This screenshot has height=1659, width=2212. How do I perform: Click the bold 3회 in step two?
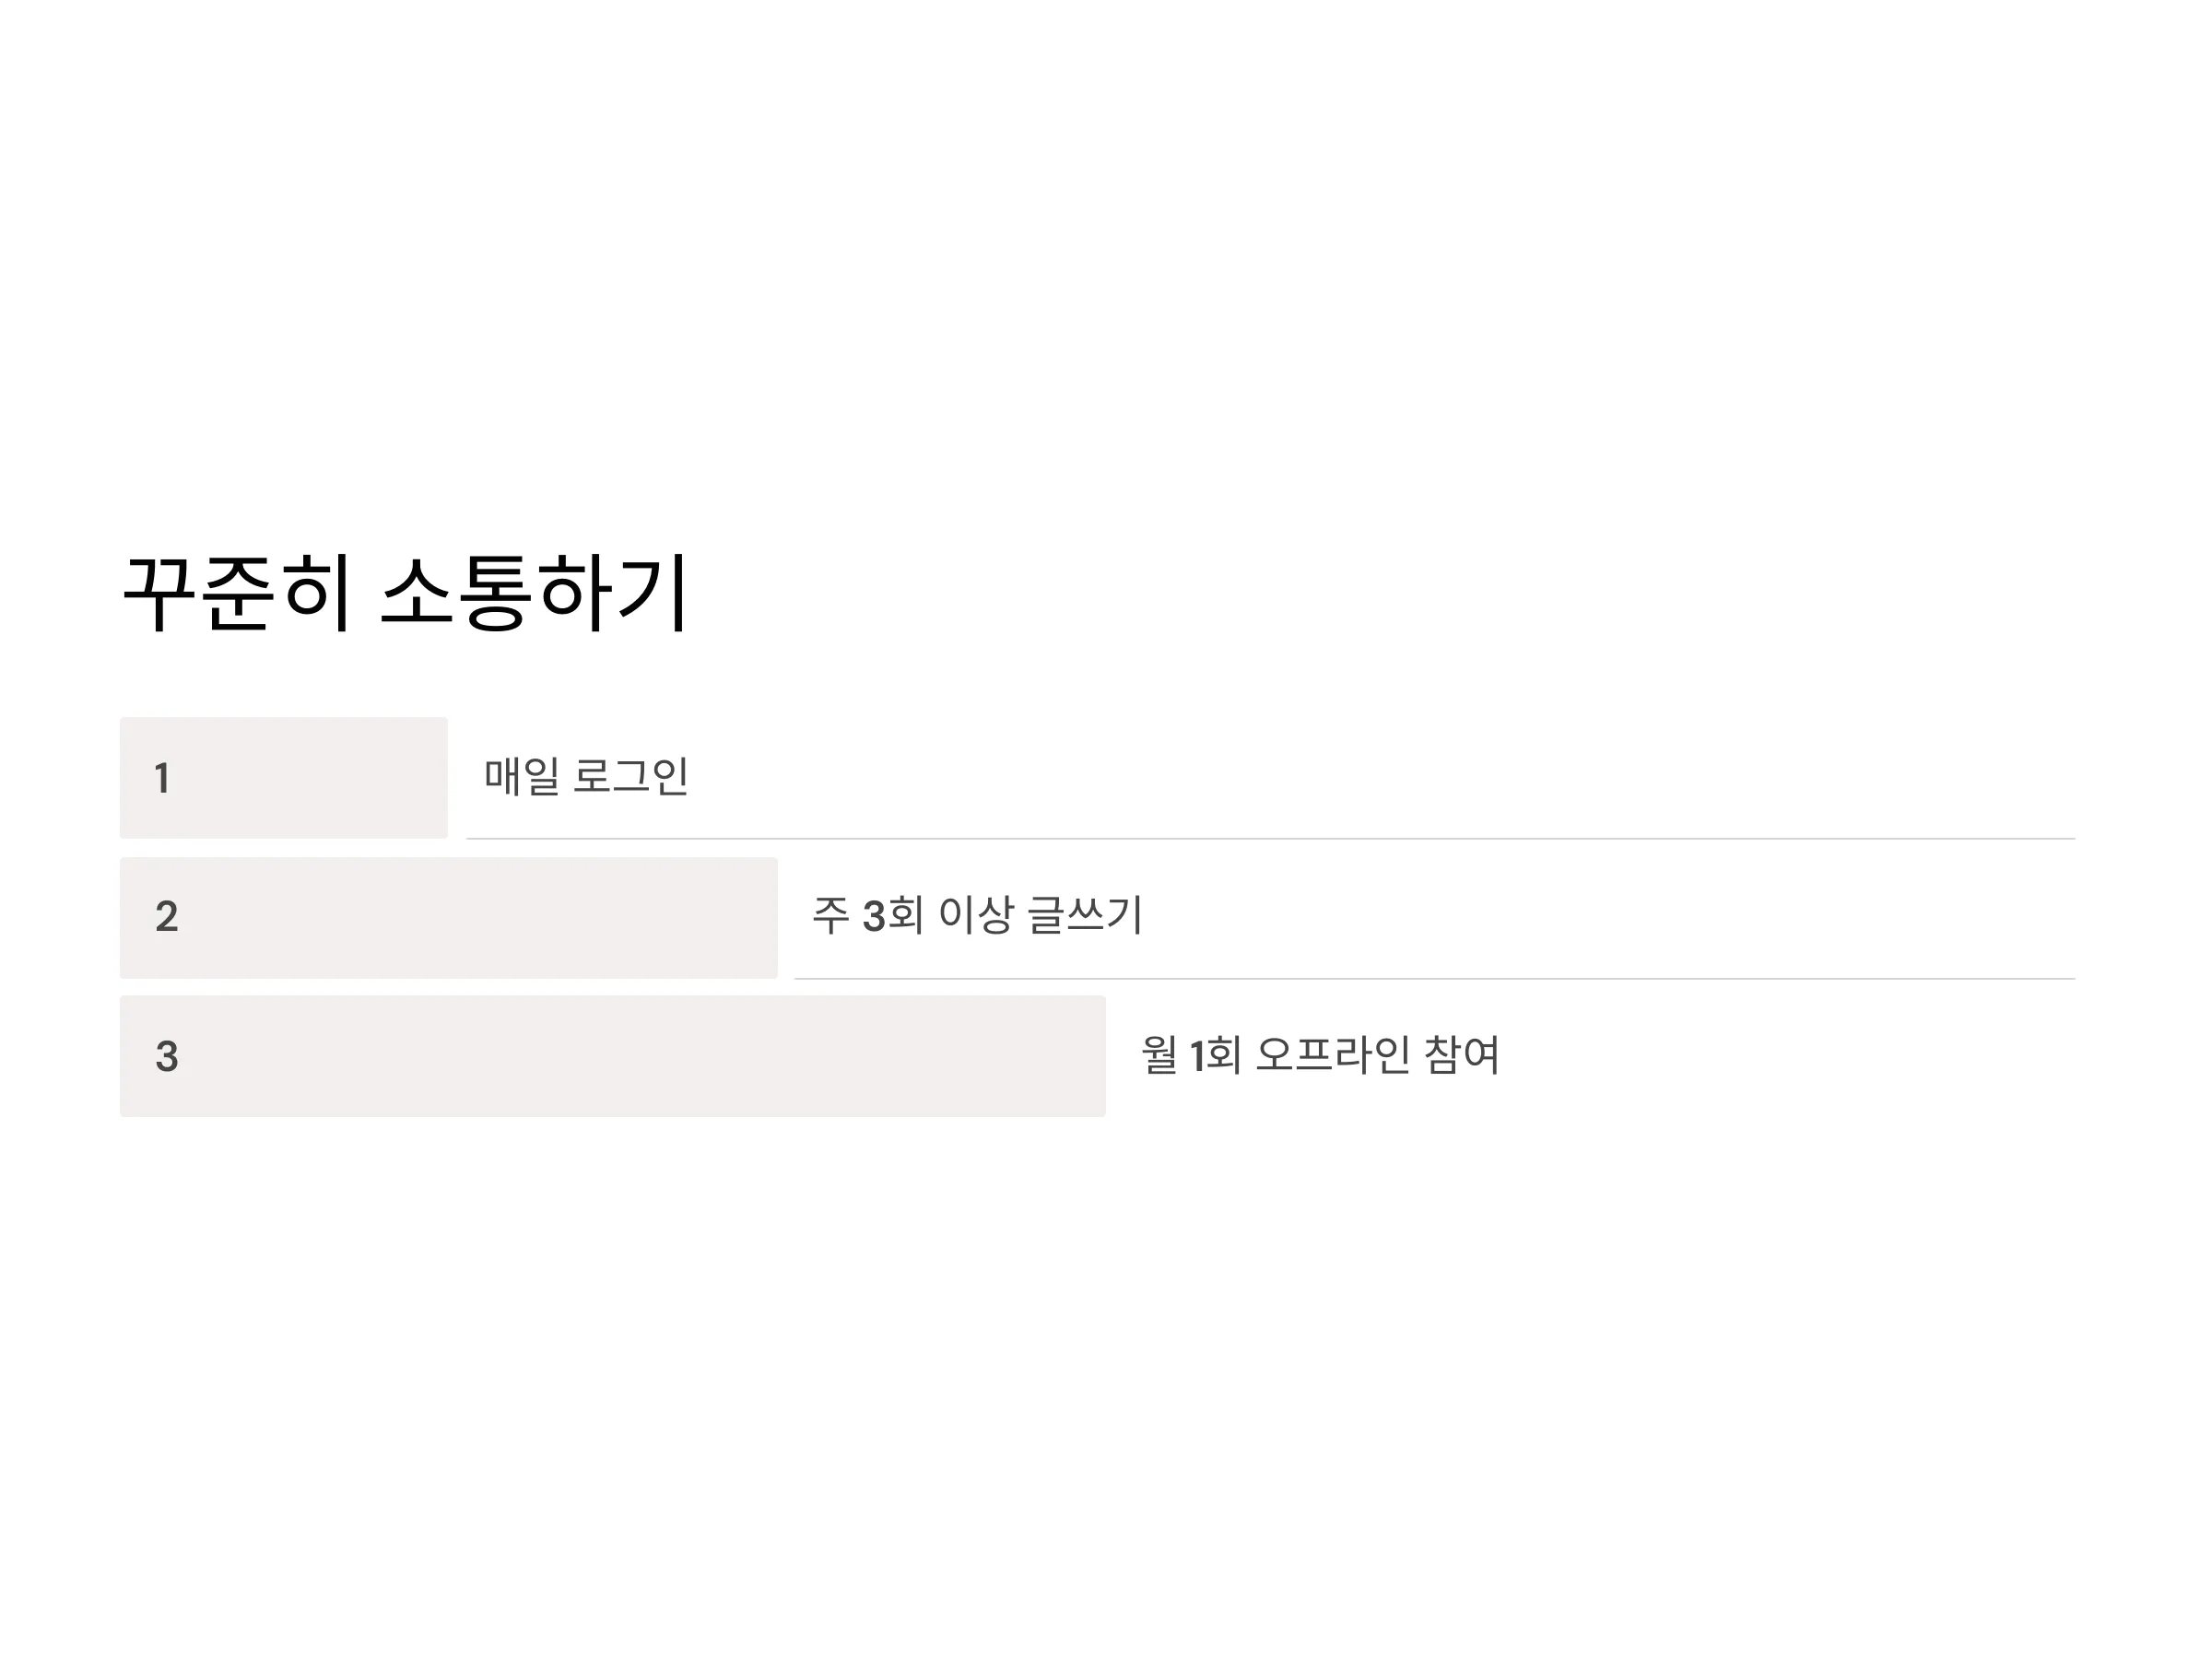(893, 915)
